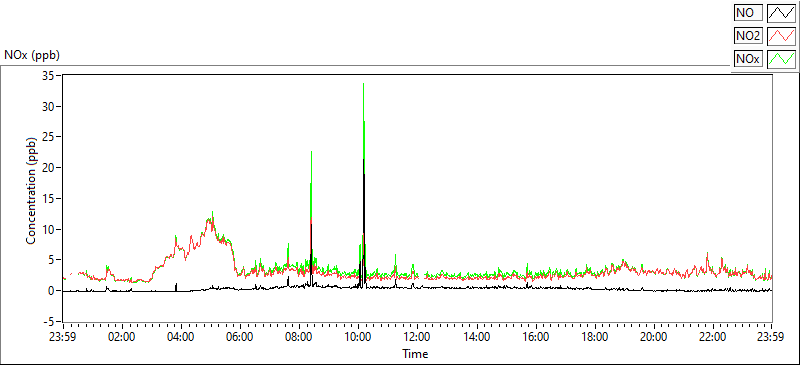Click the 'NOx (ppb)' graph title
Screen dimensions: 800x365
point(32,55)
